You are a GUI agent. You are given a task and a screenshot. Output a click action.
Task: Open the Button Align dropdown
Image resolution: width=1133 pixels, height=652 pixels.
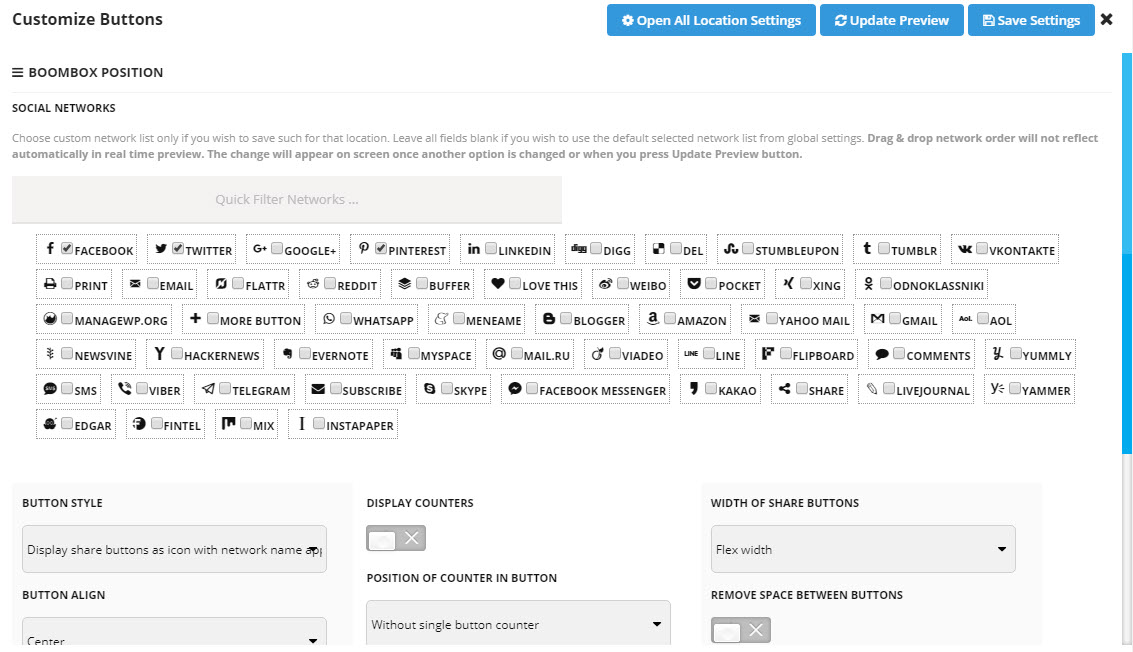174,632
